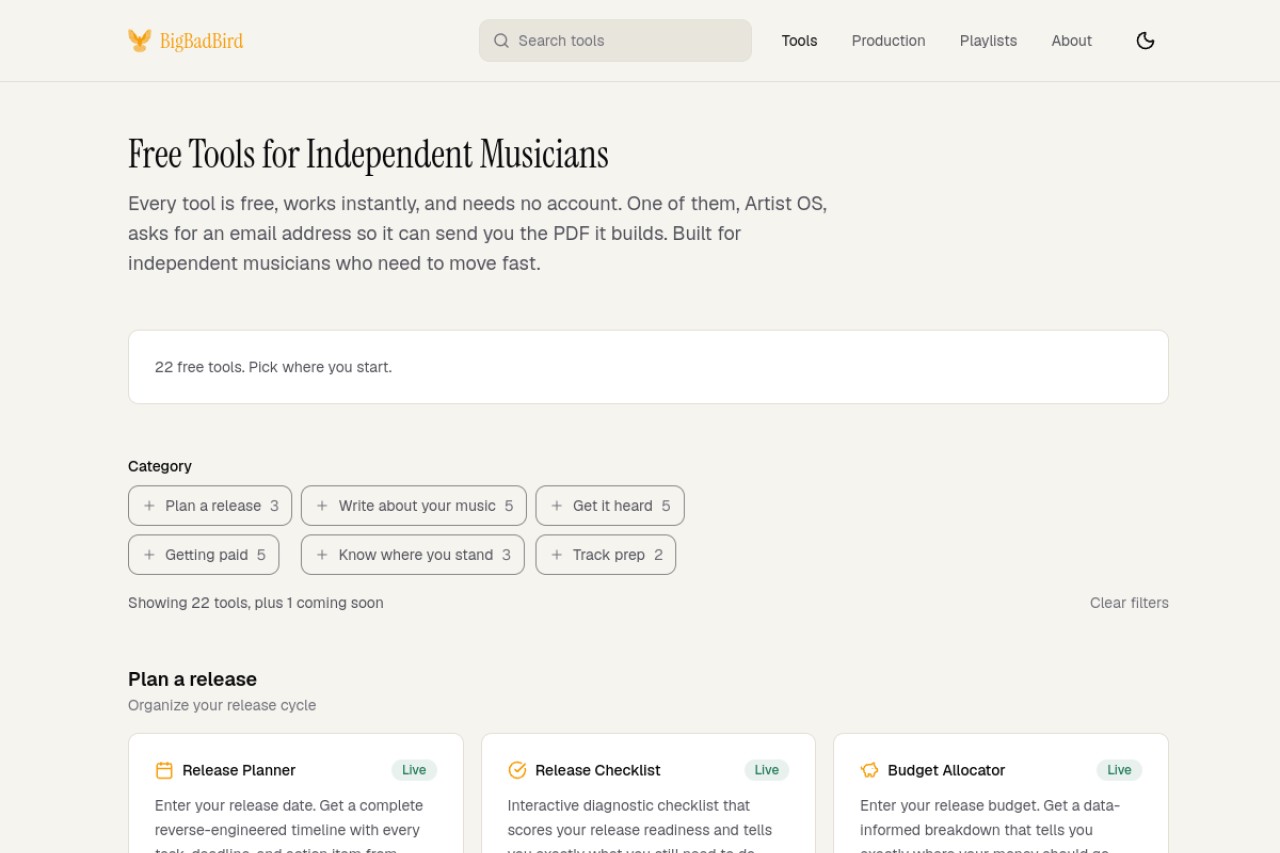Click the count 3 in Know where you stand chip

point(506,555)
